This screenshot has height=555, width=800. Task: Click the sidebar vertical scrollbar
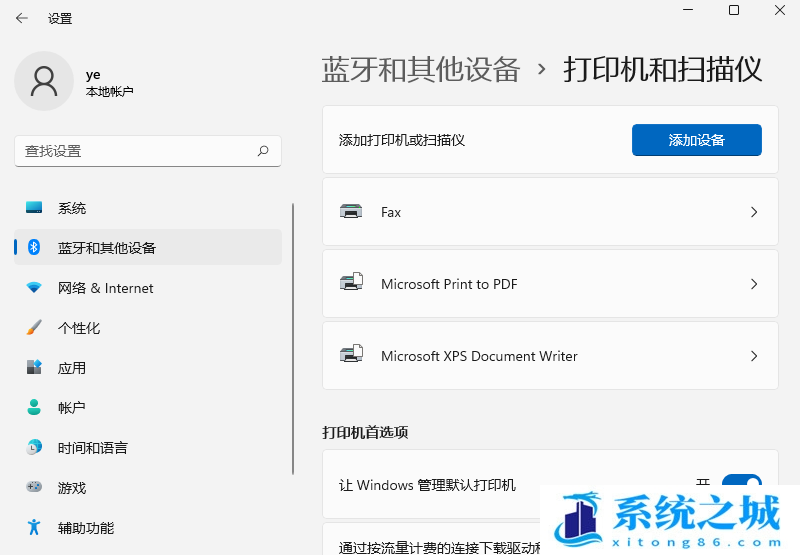[293, 340]
